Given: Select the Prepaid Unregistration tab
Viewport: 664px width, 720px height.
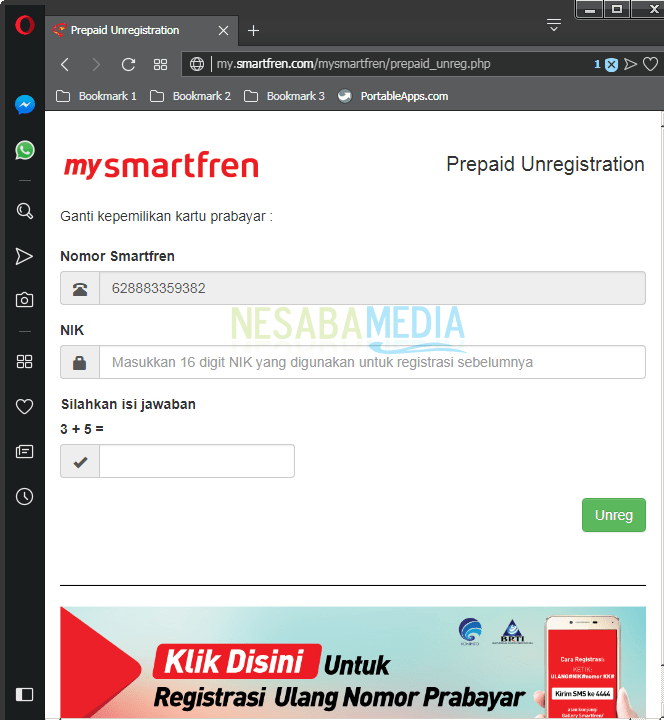Looking at the screenshot, I should (x=141, y=30).
